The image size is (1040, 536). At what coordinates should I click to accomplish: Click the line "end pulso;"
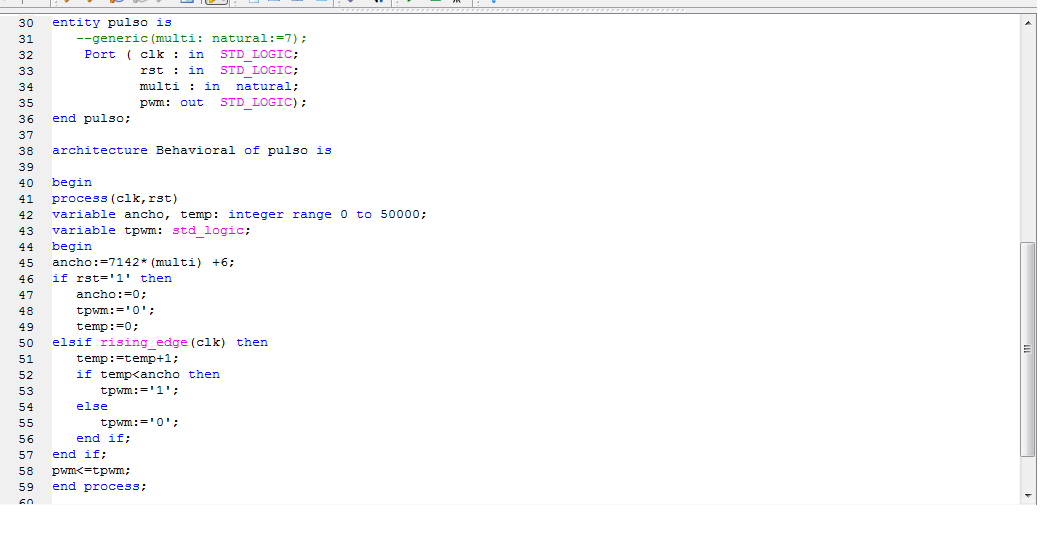click(x=92, y=118)
